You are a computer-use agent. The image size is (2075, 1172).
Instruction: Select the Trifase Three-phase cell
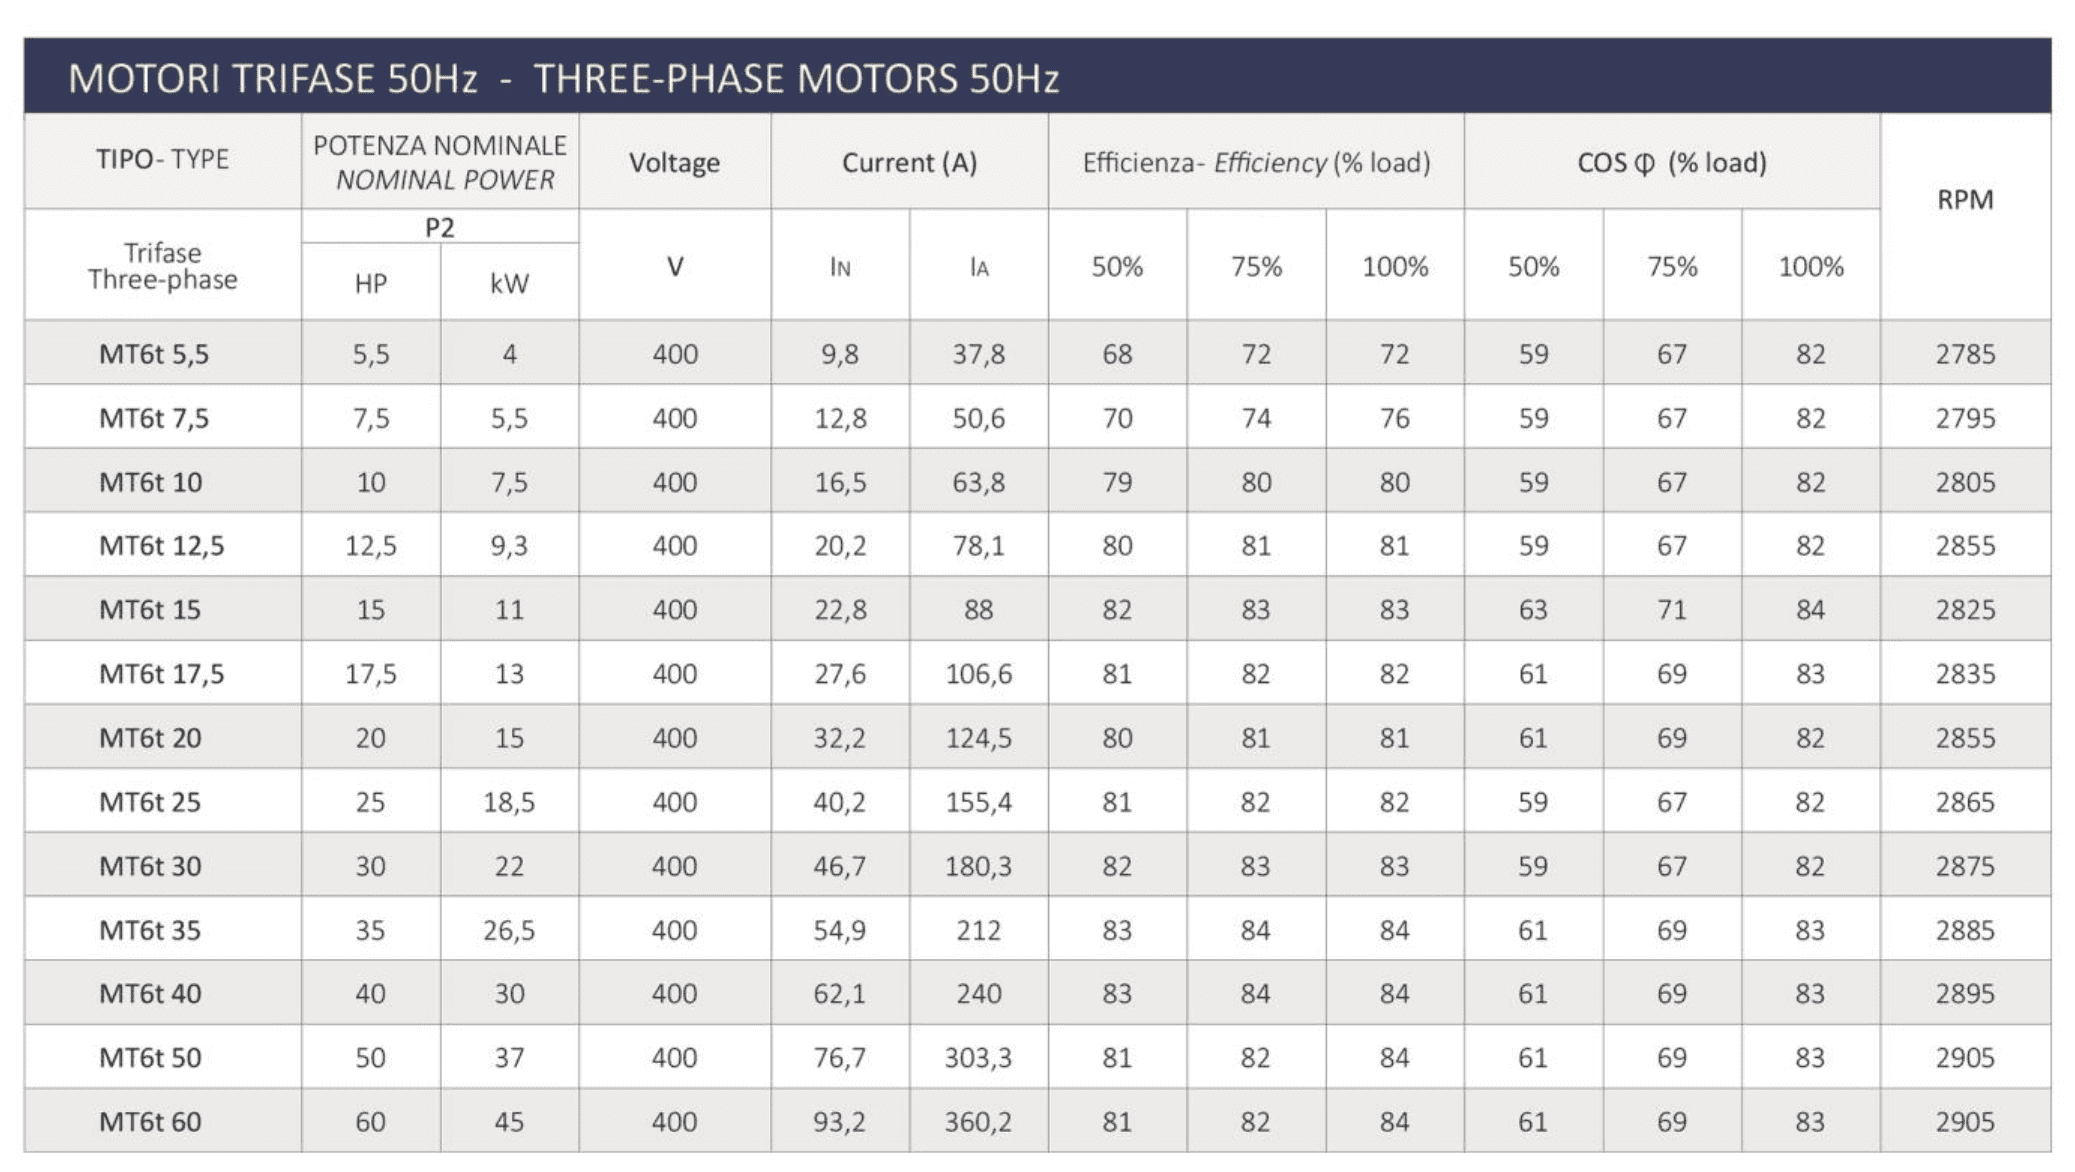pyautogui.click(x=162, y=266)
